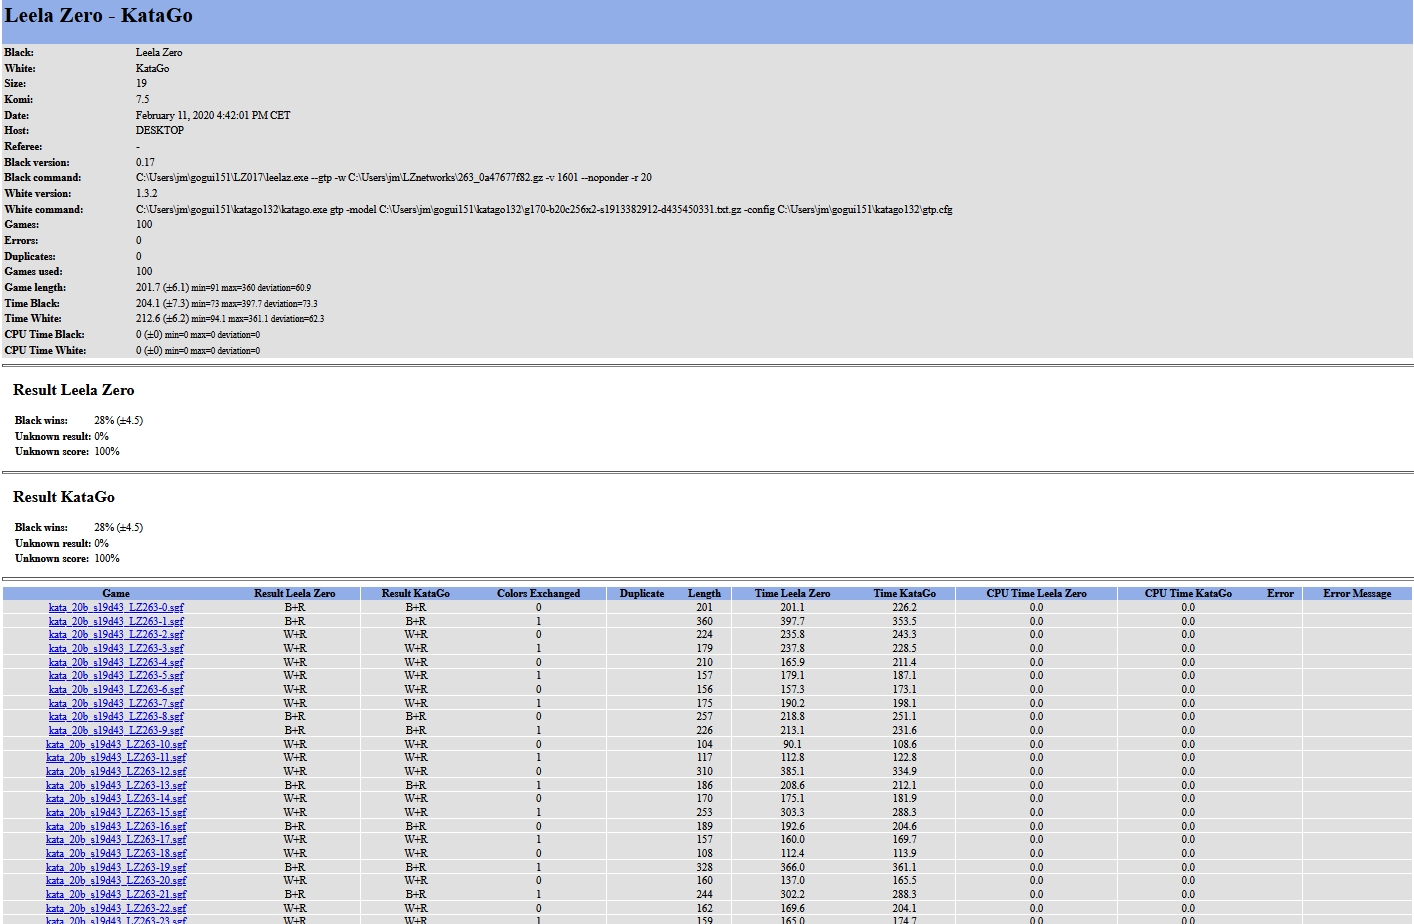Screen dimensions: 1414x924
Task: Open game file kata_20b_s19d43_LZ263-16.sgf
Action: click(x=116, y=826)
